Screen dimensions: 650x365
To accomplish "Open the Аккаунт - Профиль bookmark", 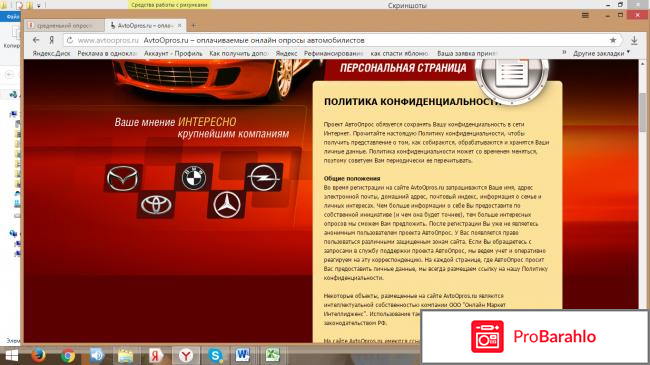I will coord(173,54).
